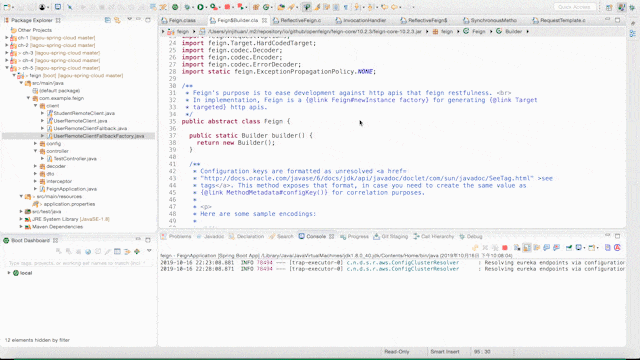Click the red Stop toolbar icon
The image size is (640, 360).
click(227, 7)
